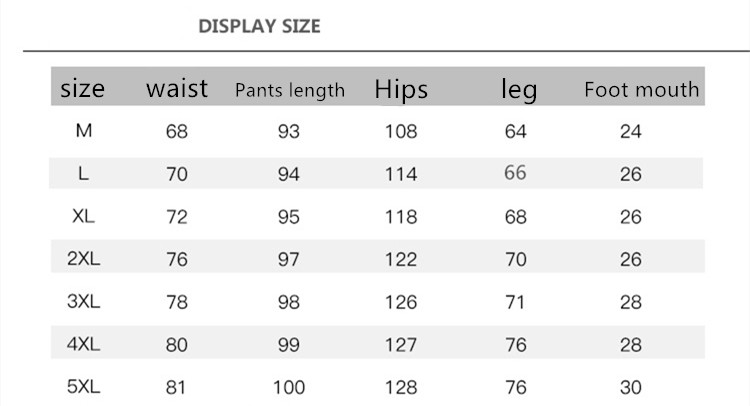Click the waist column header
Viewport: 750px width, 406px height.
point(177,88)
